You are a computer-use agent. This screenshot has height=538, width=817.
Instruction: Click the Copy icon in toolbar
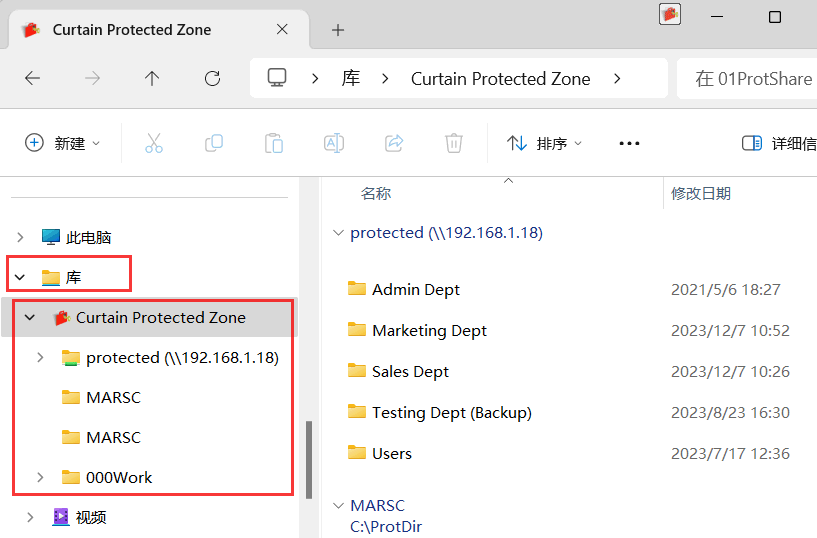click(214, 143)
